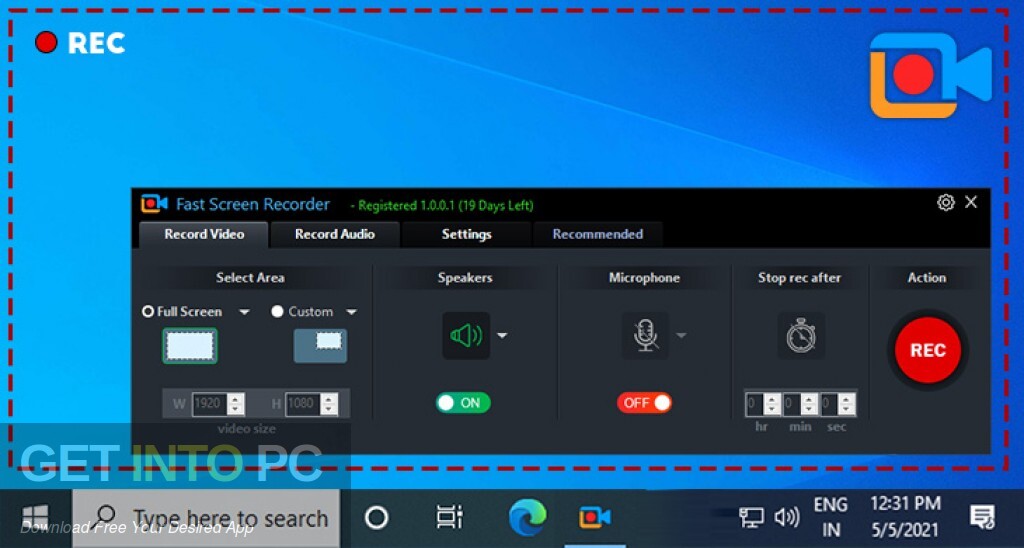Click the registered version status text

click(x=442, y=206)
